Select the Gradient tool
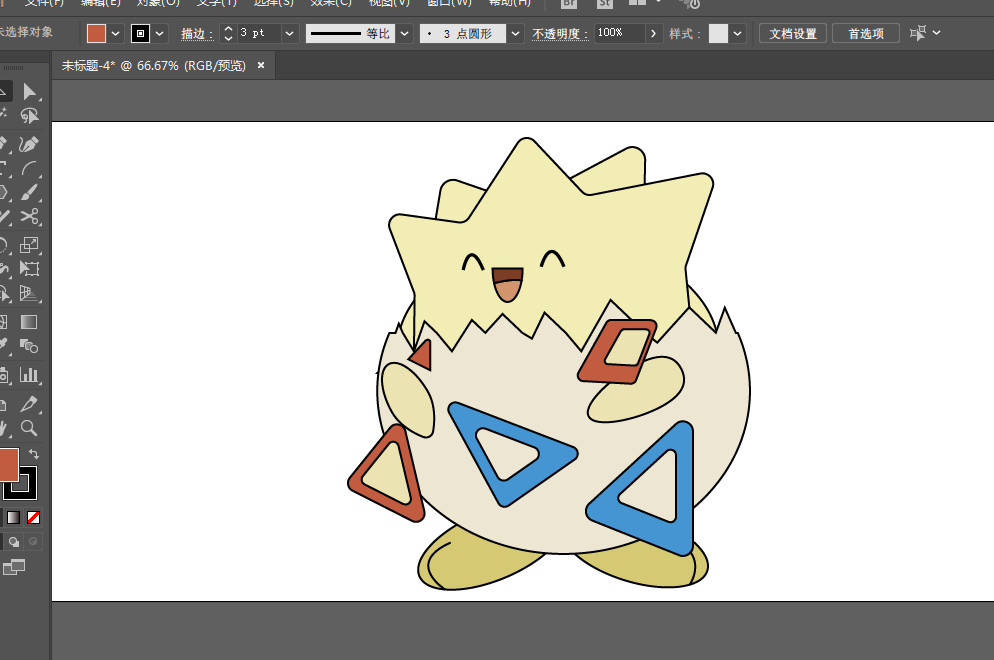 pyautogui.click(x=29, y=322)
